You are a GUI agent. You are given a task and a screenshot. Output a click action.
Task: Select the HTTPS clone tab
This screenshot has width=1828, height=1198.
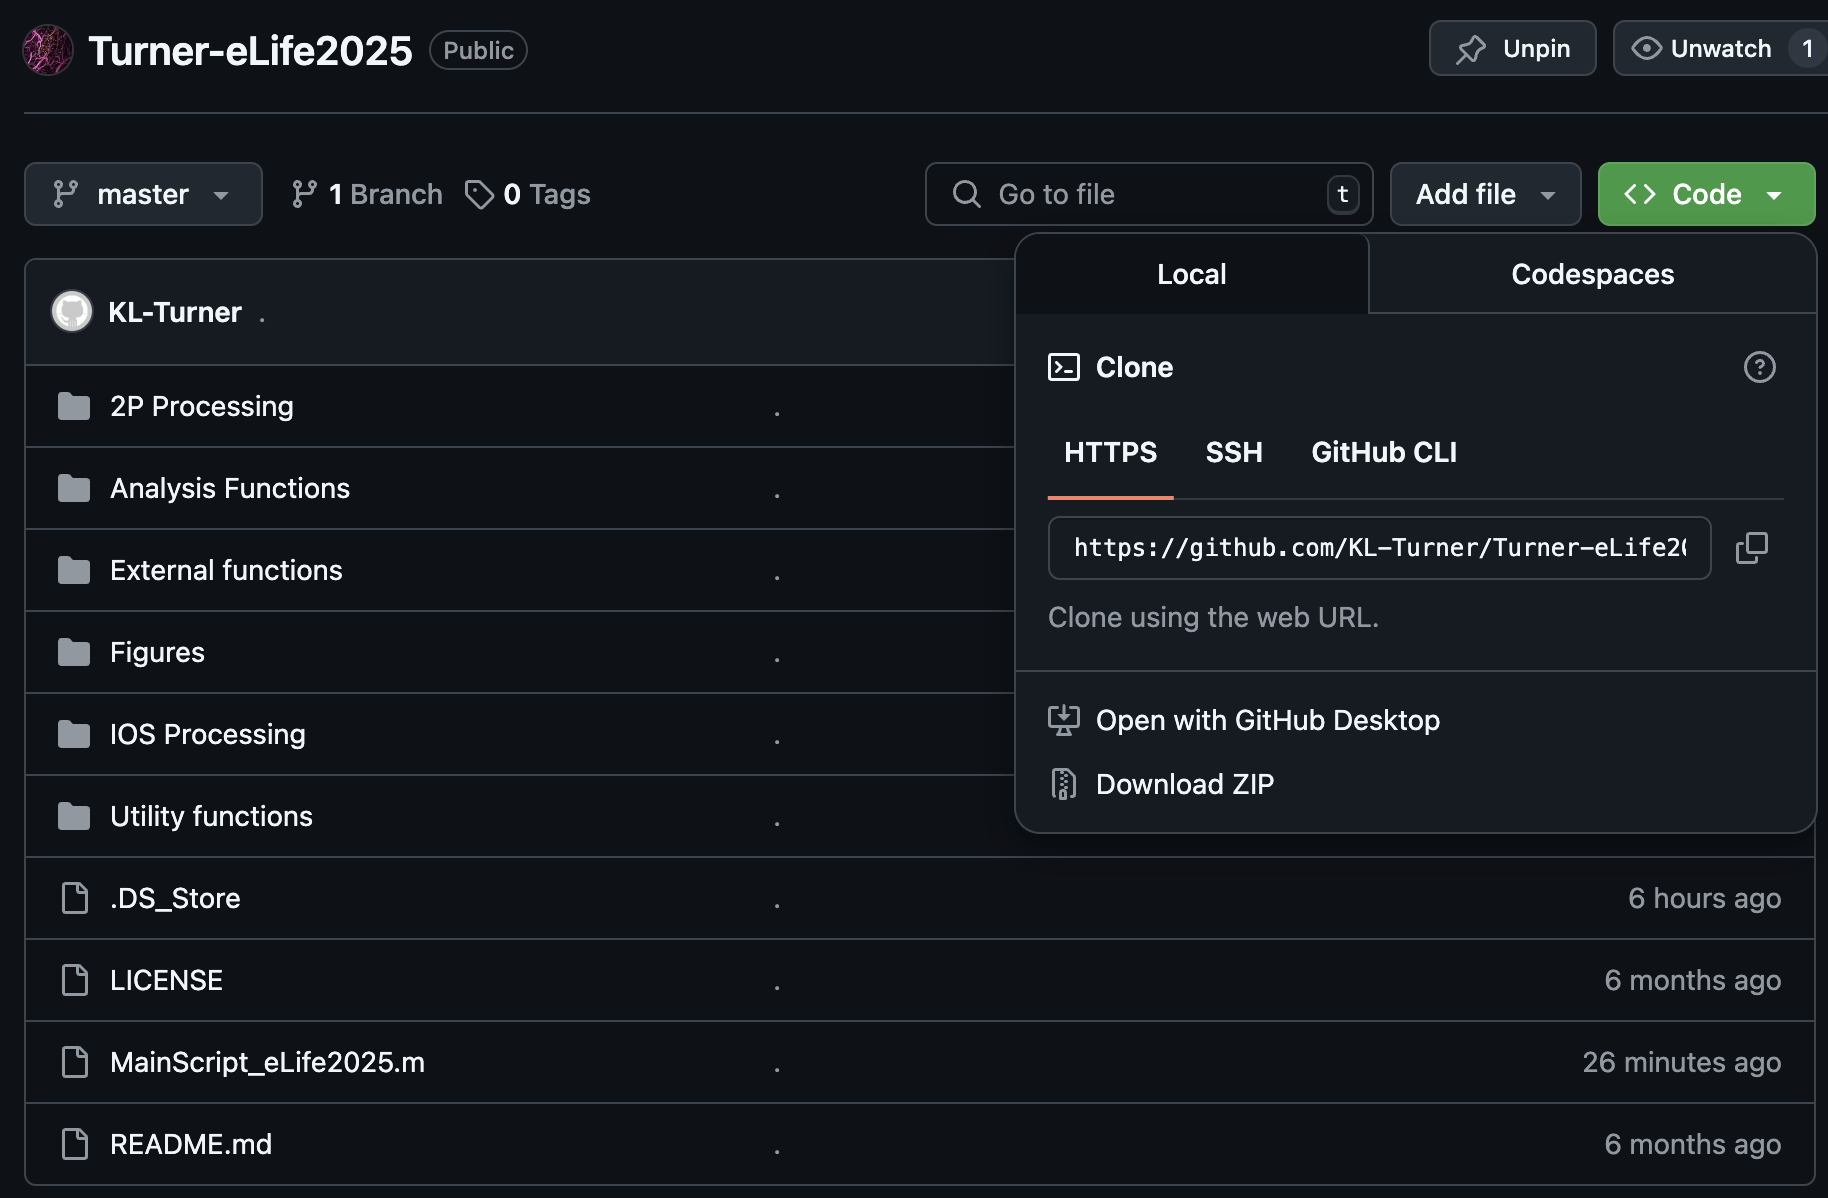point(1110,453)
